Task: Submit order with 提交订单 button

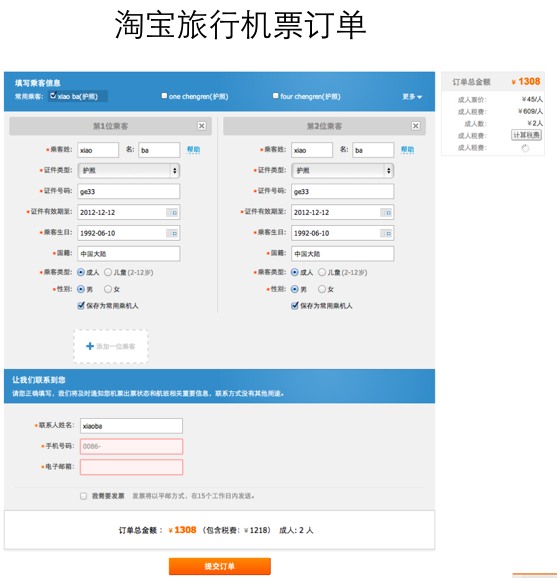Action: click(x=220, y=566)
